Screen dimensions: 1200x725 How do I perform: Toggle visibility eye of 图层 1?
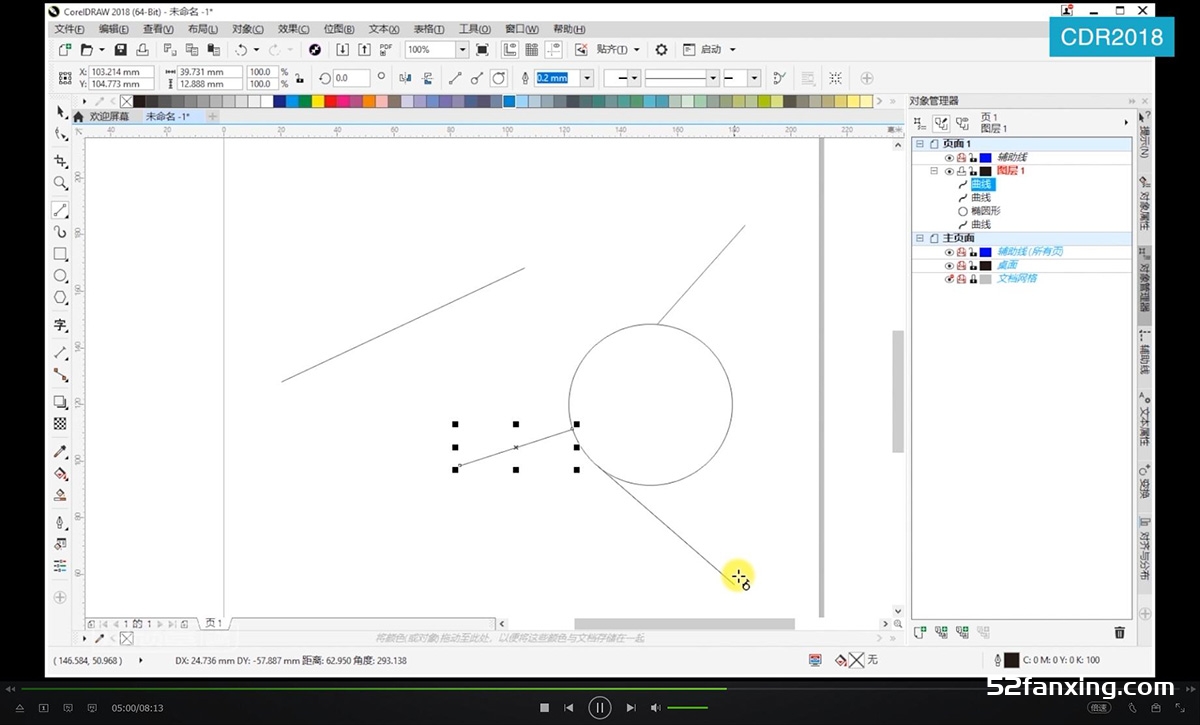click(x=949, y=171)
